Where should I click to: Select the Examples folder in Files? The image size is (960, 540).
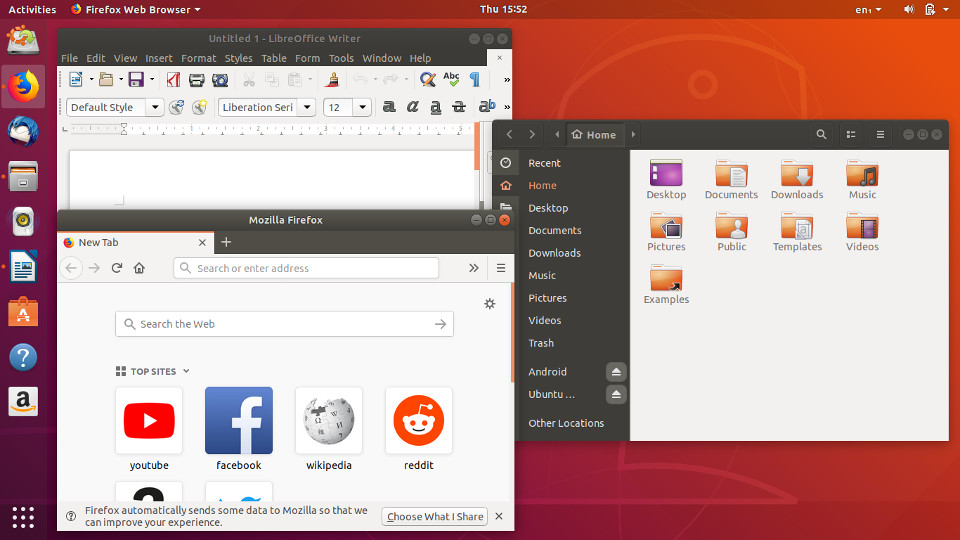point(666,285)
